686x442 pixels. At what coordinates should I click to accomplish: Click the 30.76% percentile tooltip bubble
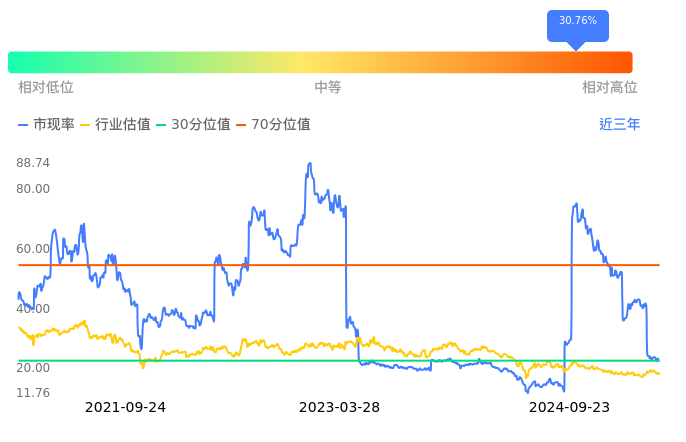click(x=577, y=22)
